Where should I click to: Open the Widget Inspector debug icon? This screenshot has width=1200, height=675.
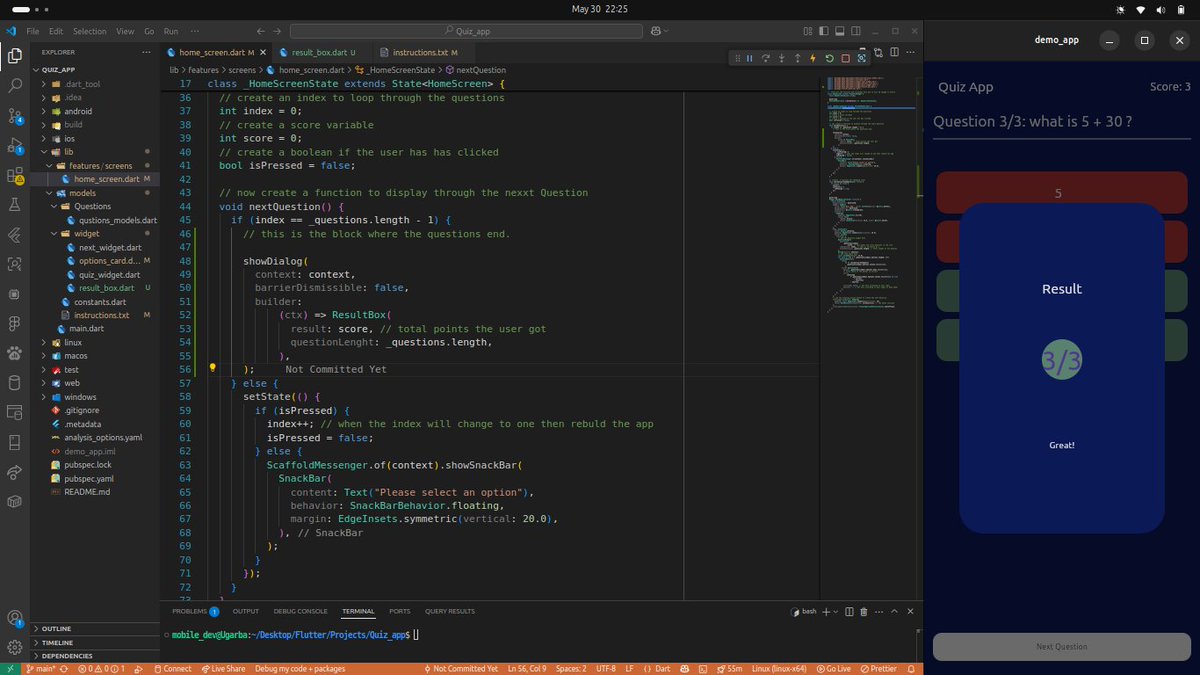tap(861, 58)
